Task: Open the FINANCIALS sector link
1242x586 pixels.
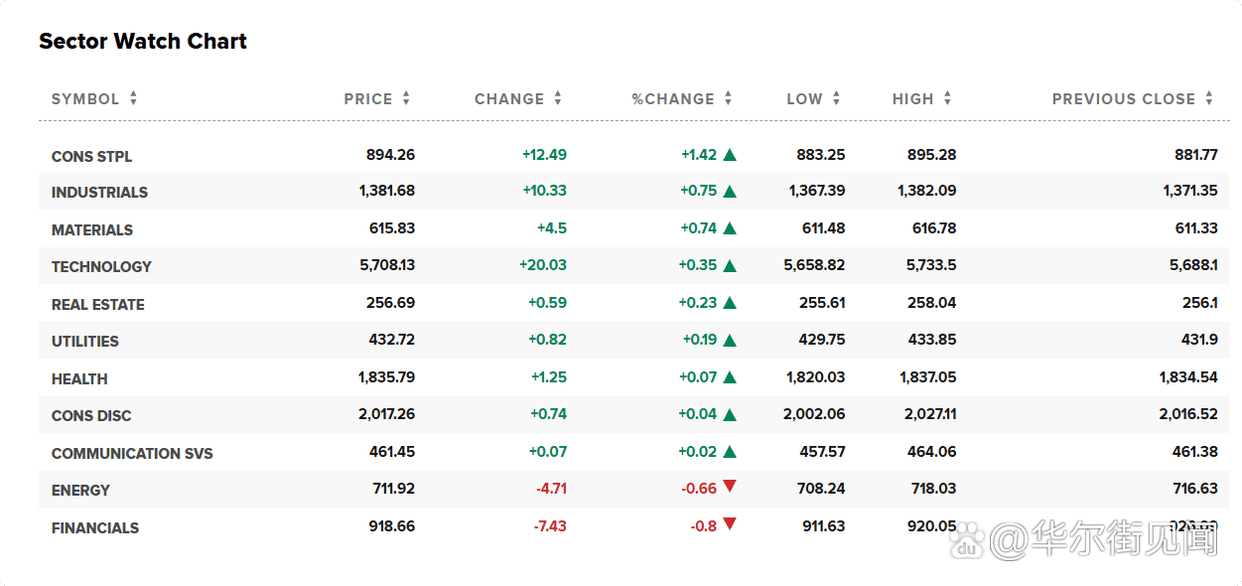Action: click(x=95, y=528)
